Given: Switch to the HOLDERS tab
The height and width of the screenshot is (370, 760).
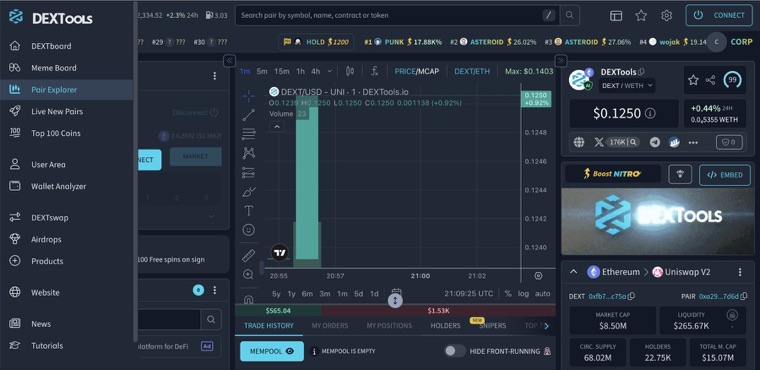Looking at the screenshot, I should [445, 325].
